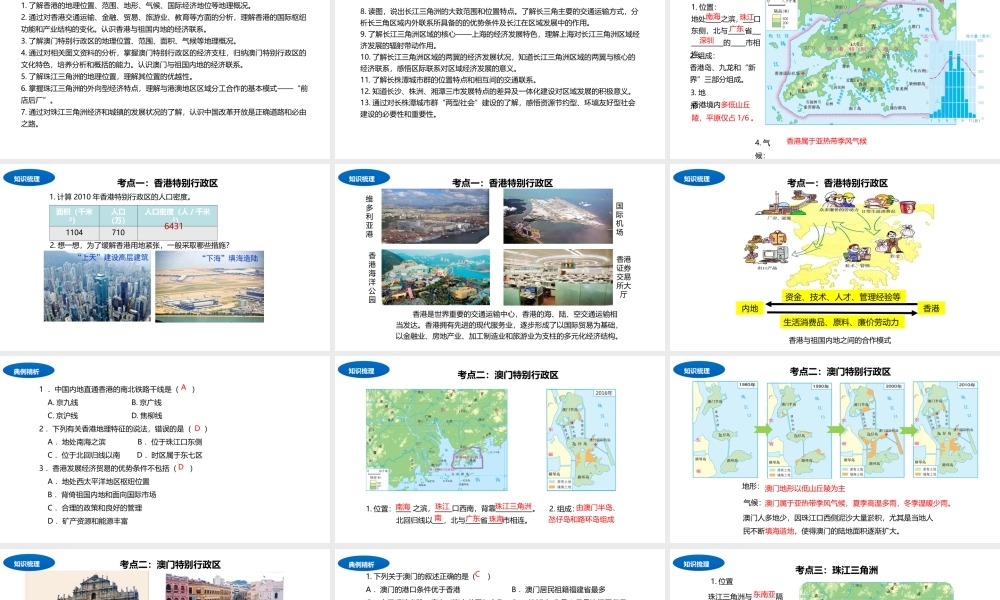
Task: Click the 资金、技术、人才、管理经验等 label
Action: pyautogui.click(x=843, y=296)
